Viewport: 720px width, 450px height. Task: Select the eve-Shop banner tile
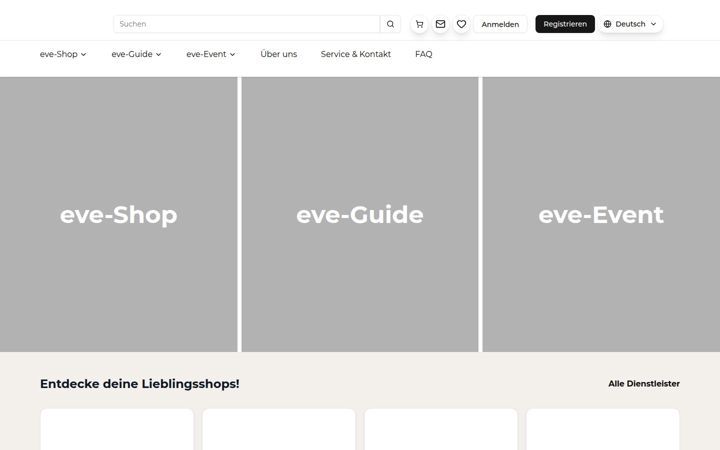(x=118, y=214)
